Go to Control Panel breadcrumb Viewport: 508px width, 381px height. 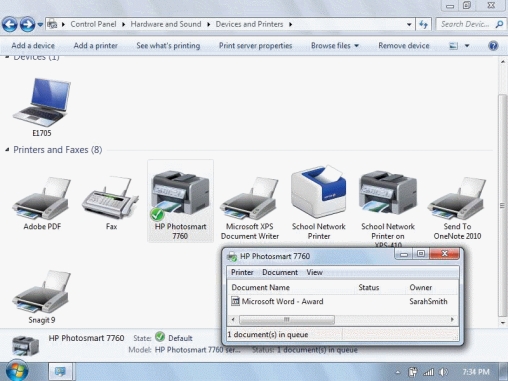[x=93, y=24]
